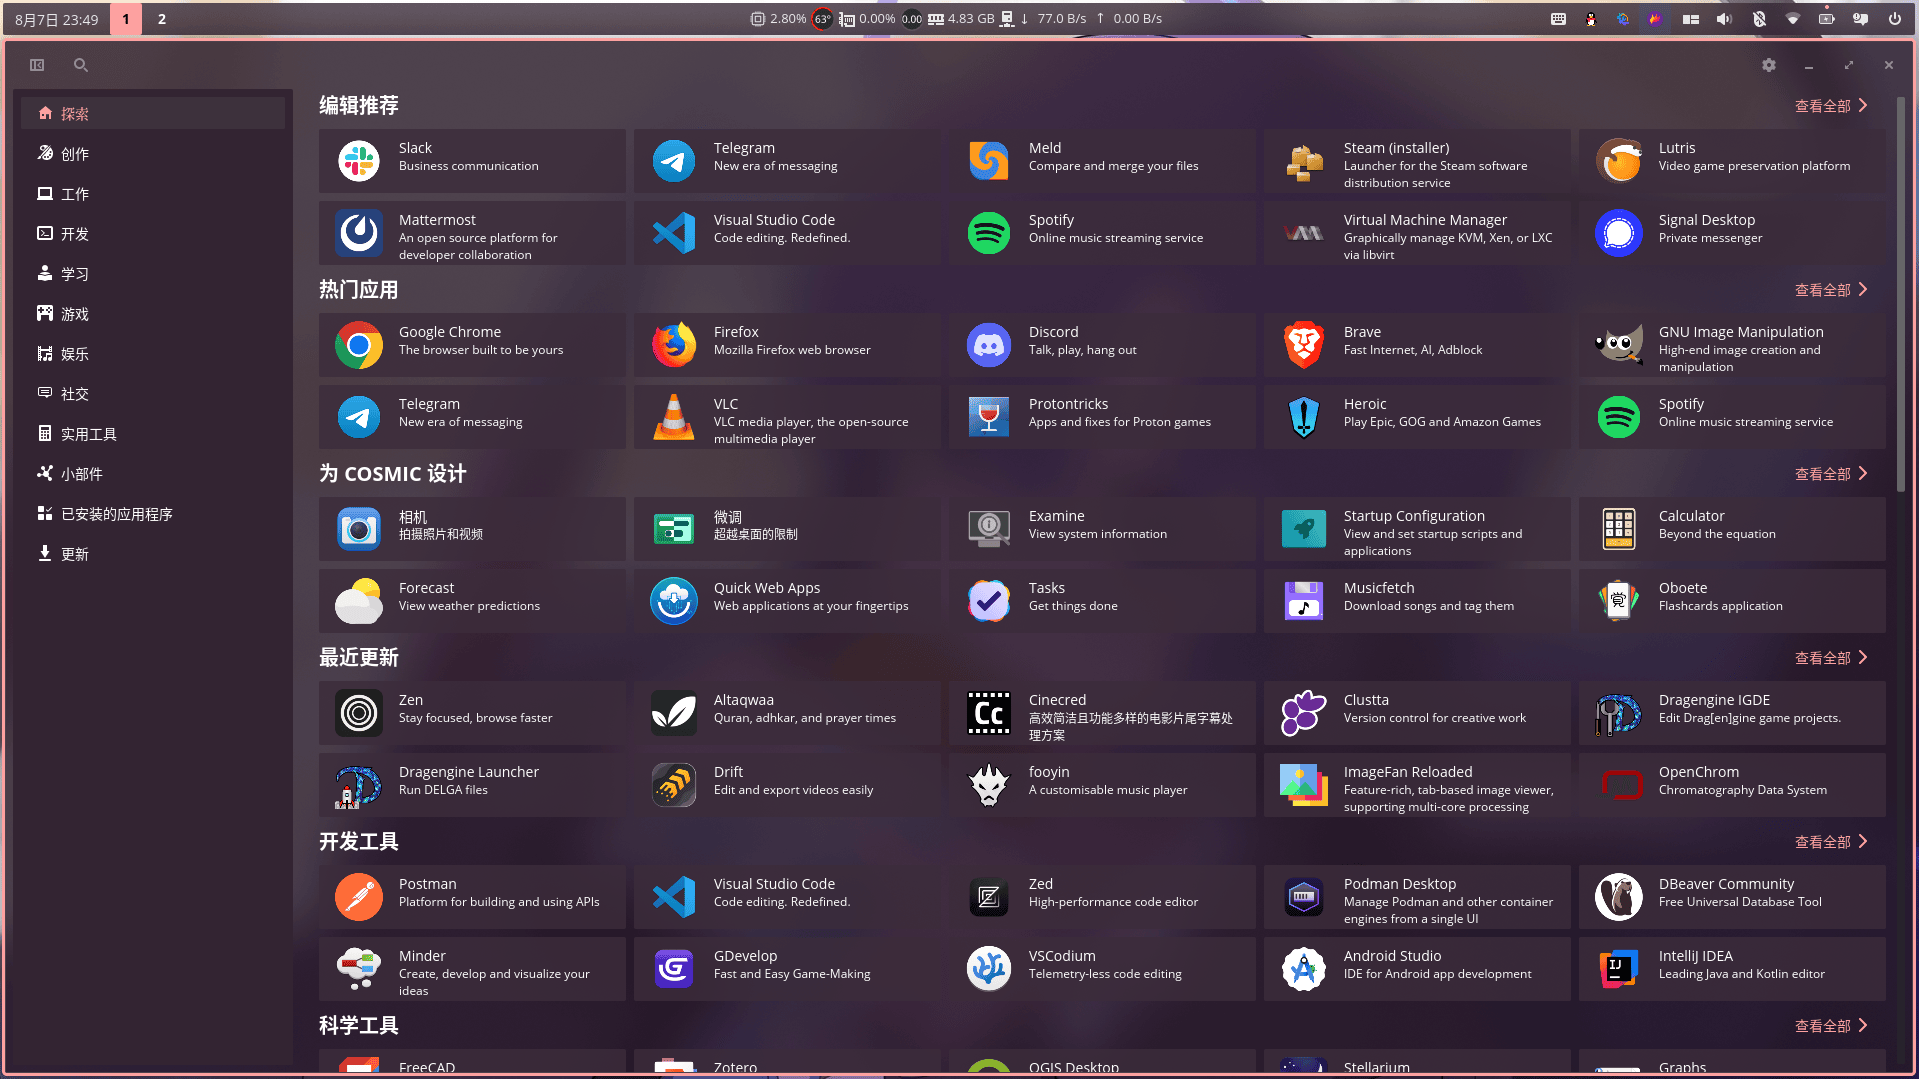
Task: Show all 最近更新 apps via 查看全部
Action: 1831,658
